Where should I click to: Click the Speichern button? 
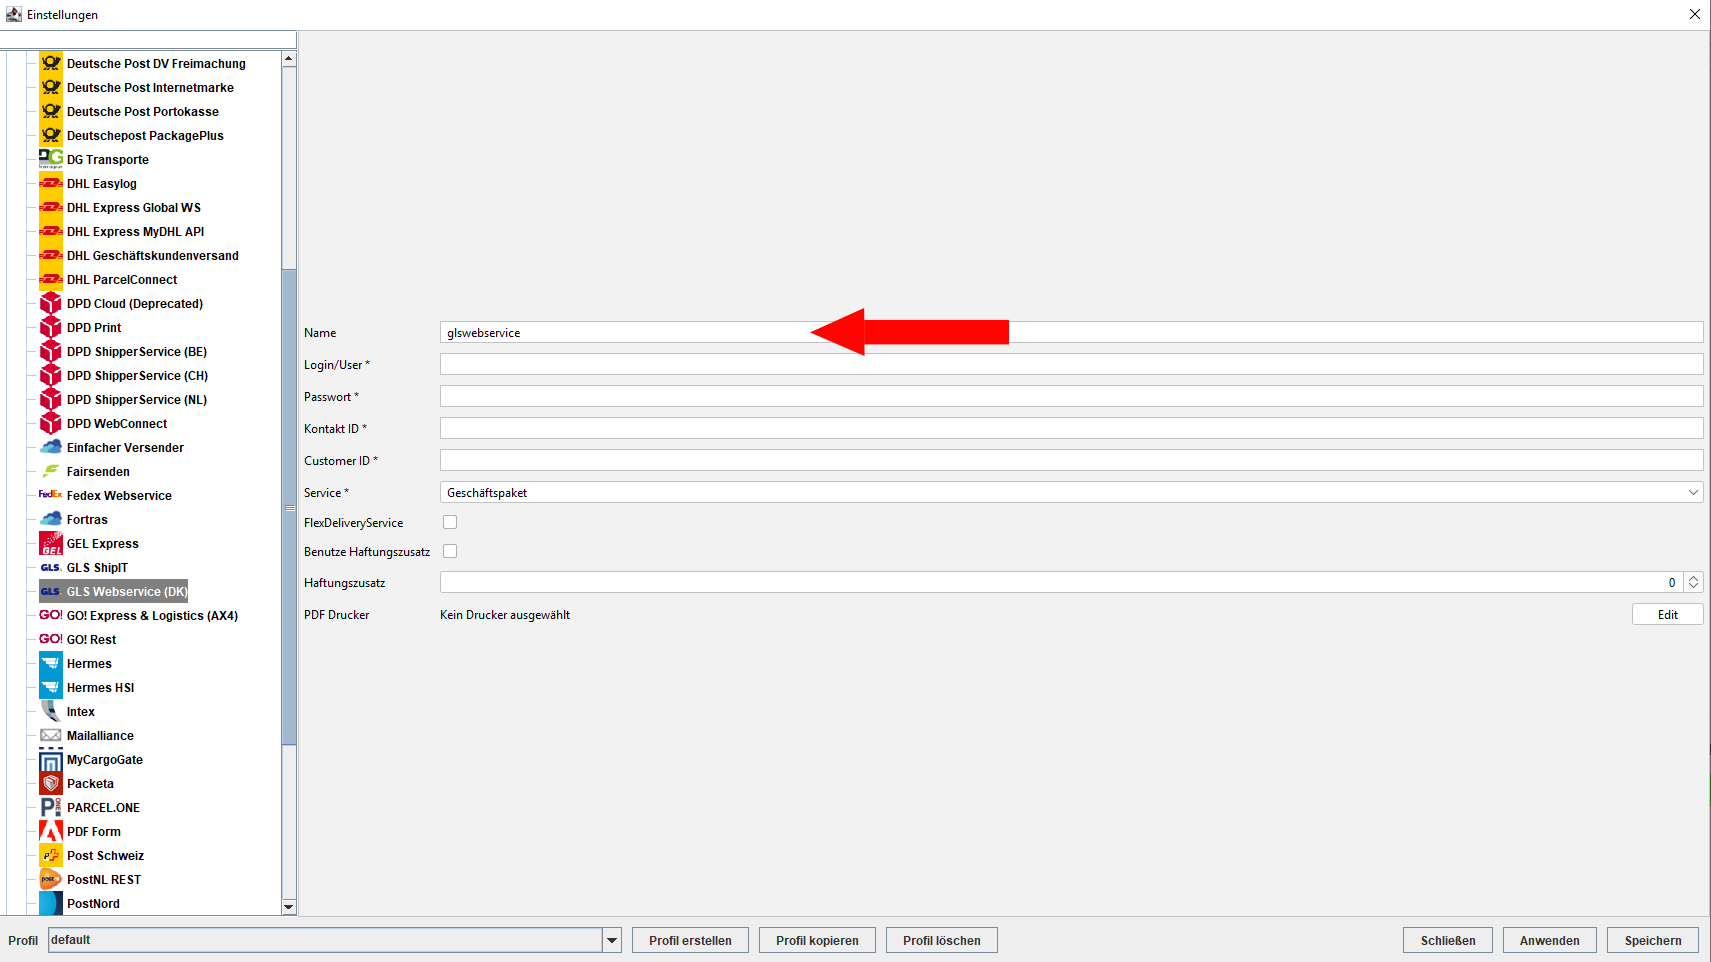click(1653, 940)
